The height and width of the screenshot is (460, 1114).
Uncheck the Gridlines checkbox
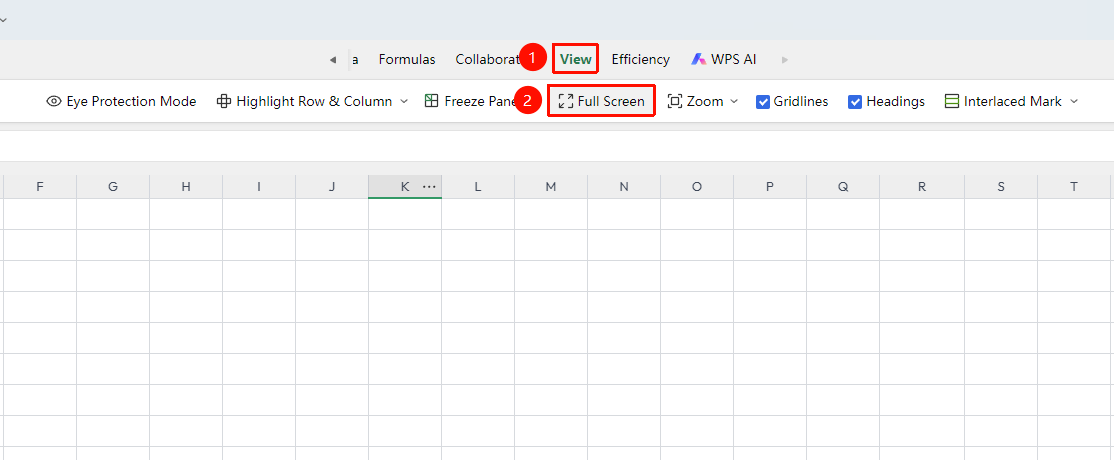point(763,102)
